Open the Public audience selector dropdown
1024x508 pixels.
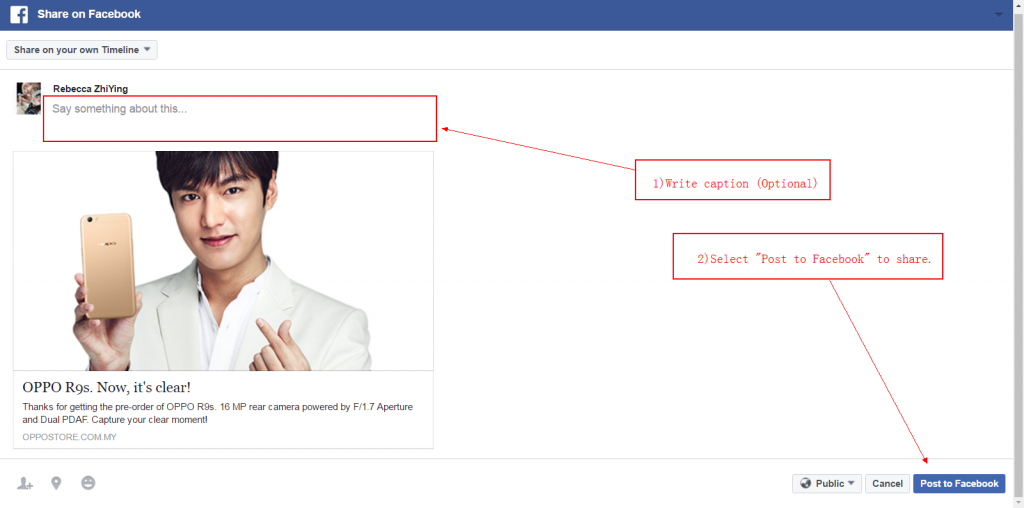click(827, 484)
